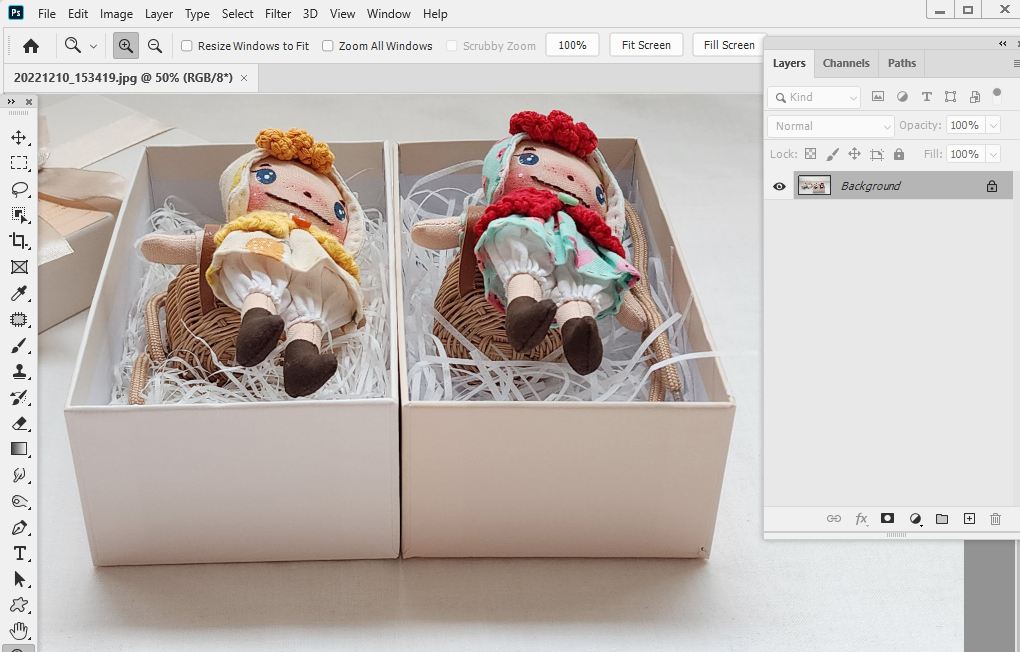Hide the Background layer visibility
1020x652 pixels.
[x=779, y=186]
